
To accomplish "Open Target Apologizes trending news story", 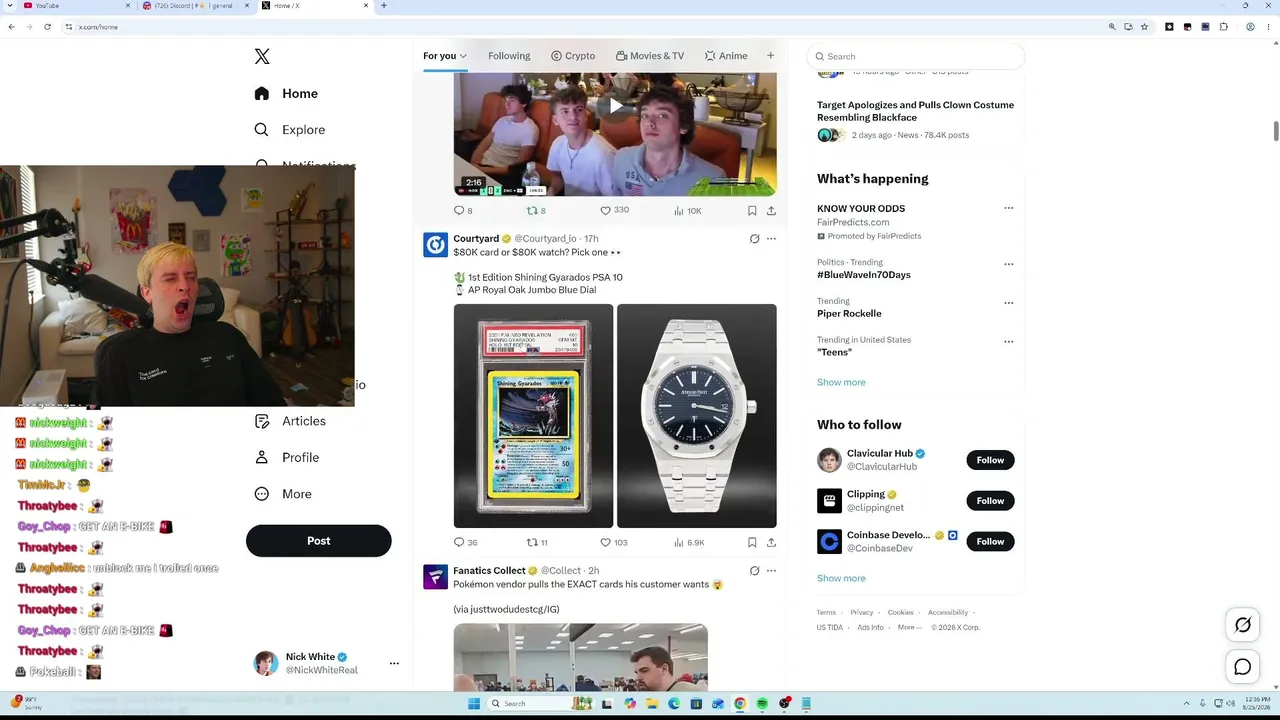I will pos(915,111).
